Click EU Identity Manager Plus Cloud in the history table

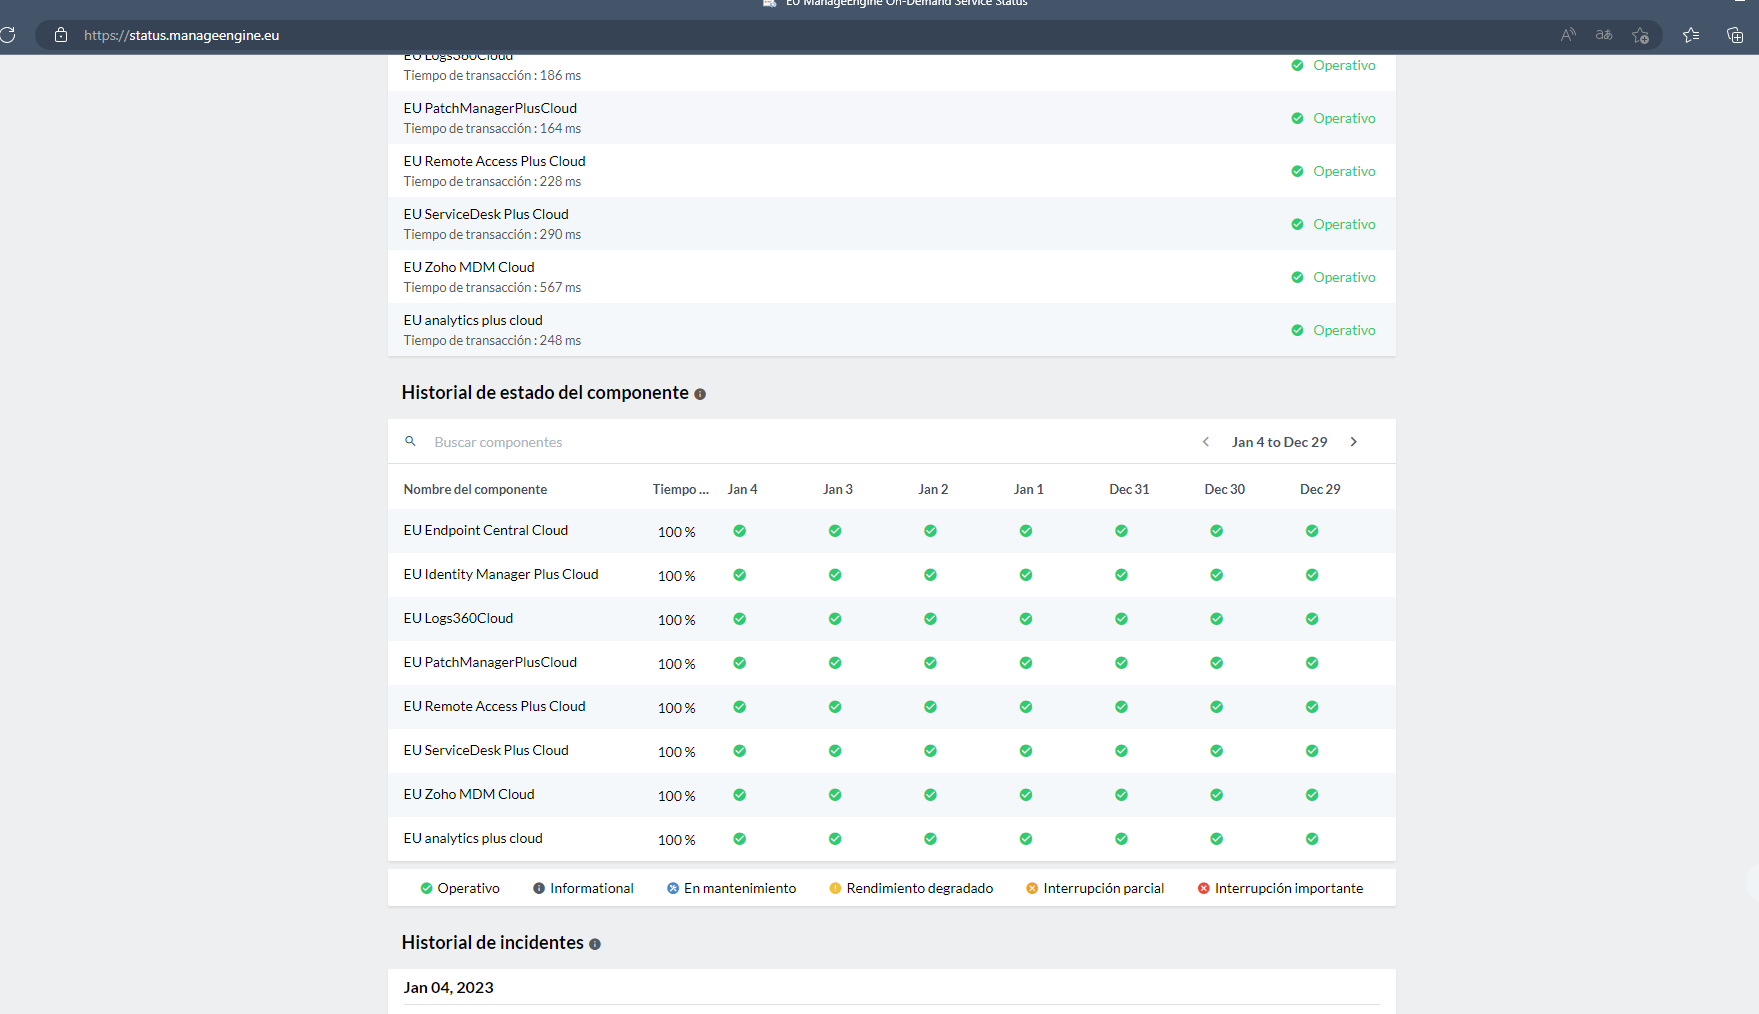(x=501, y=574)
